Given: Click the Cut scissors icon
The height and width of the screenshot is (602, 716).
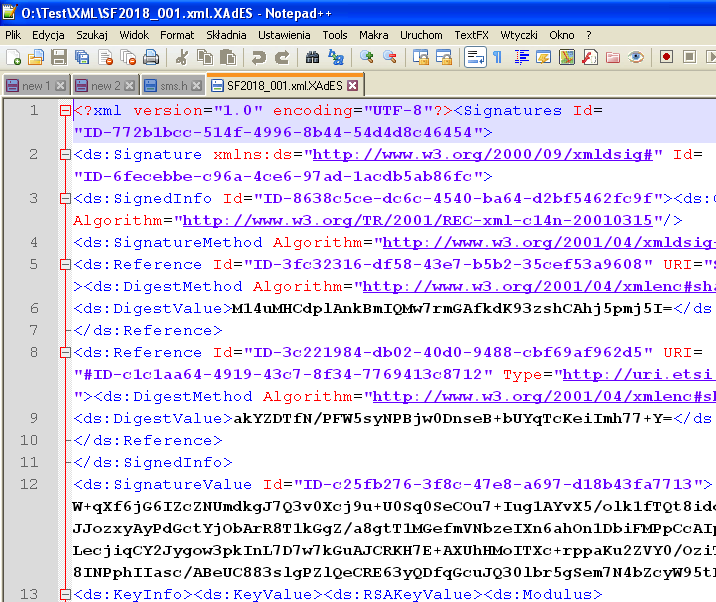Looking at the screenshot, I should point(182,58).
